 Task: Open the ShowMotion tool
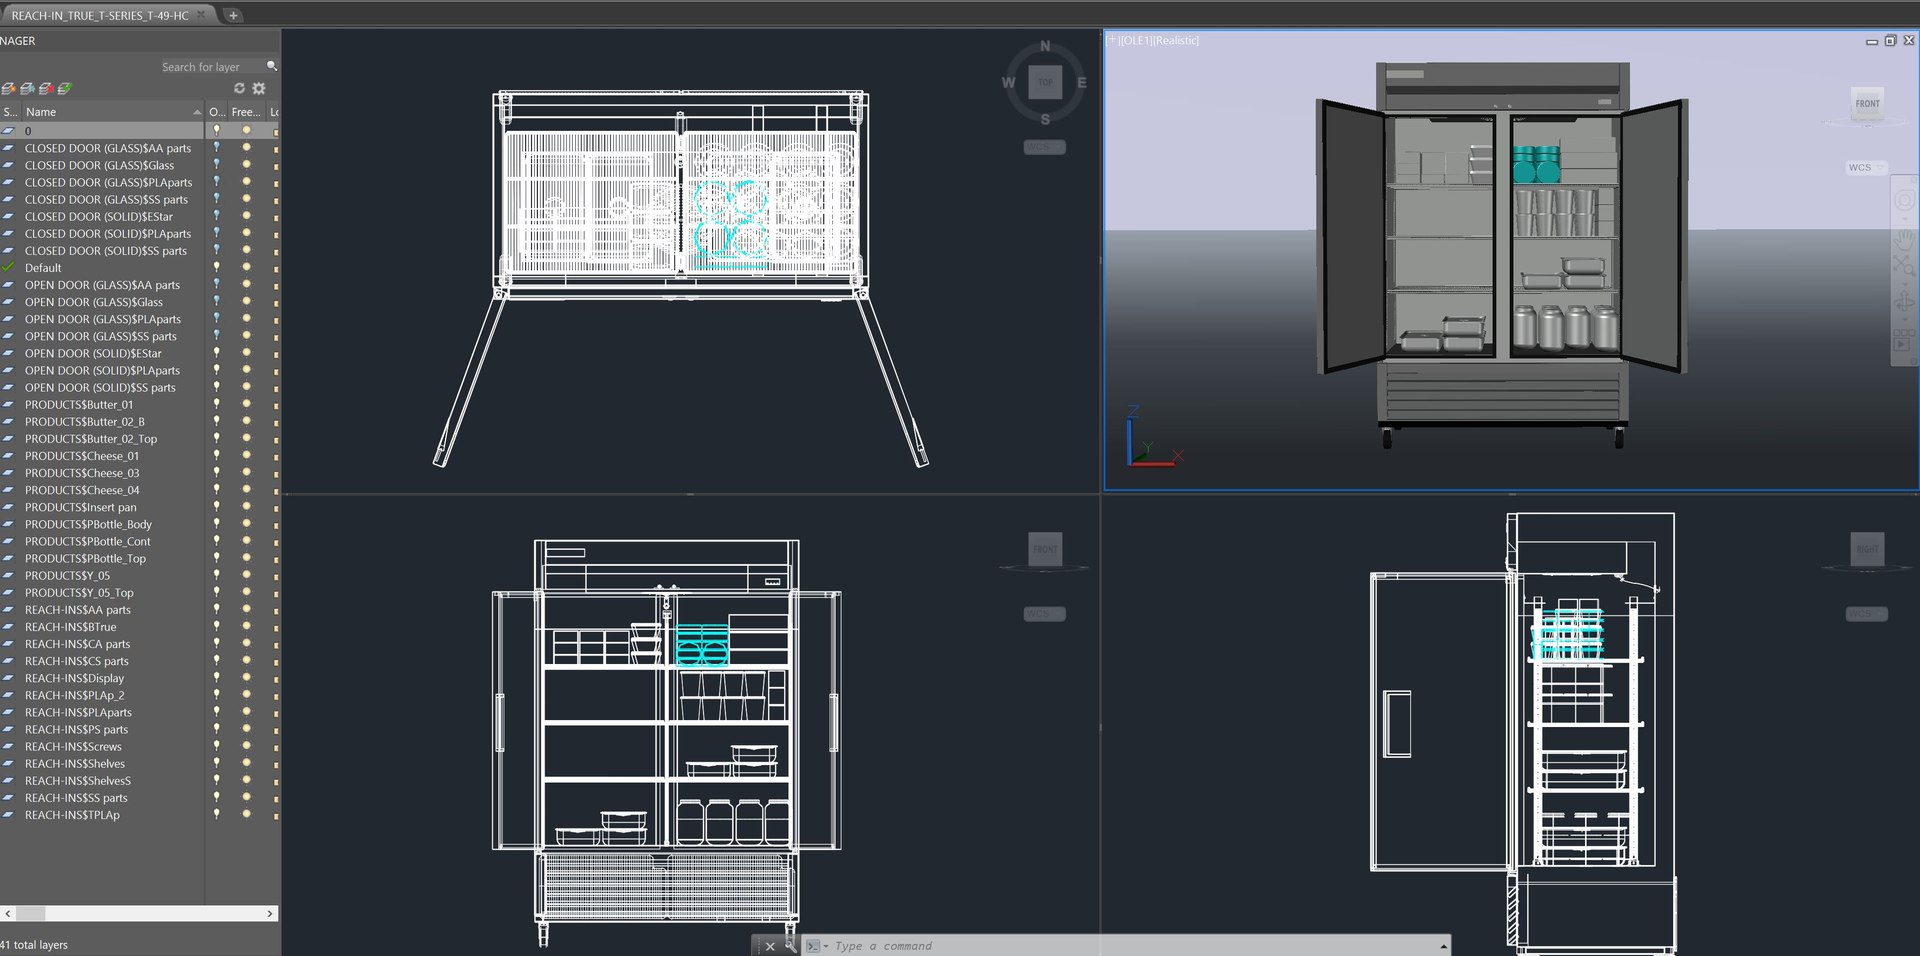tap(1903, 341)
